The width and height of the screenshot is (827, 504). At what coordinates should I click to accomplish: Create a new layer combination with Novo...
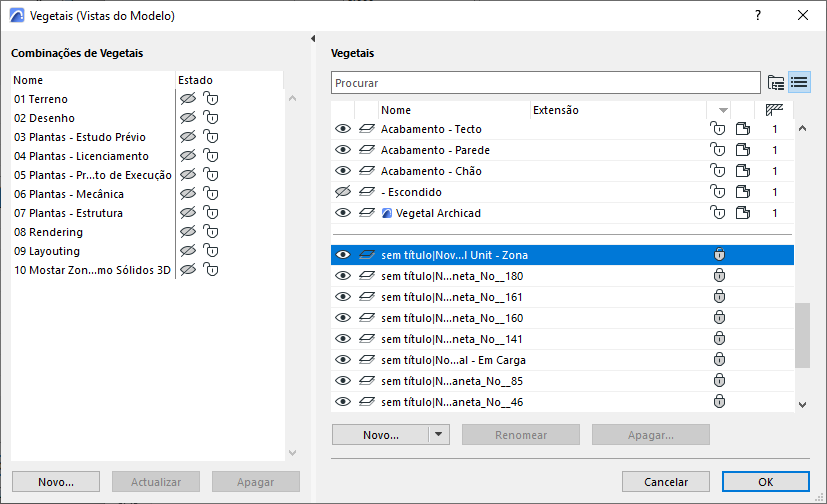(x=56, y=482)
